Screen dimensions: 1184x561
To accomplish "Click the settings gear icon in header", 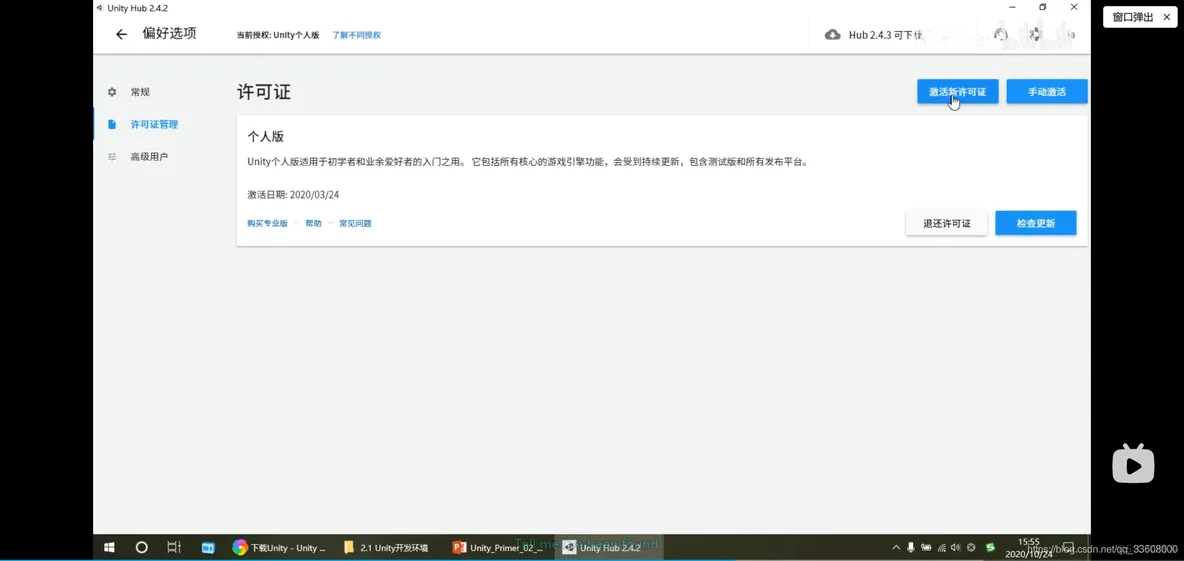I will point(1035,35).
